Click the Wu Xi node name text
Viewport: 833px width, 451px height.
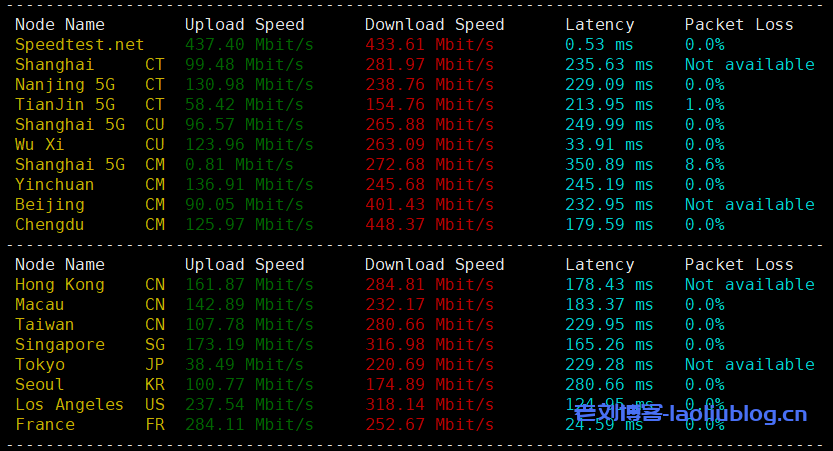click(39, 144)
